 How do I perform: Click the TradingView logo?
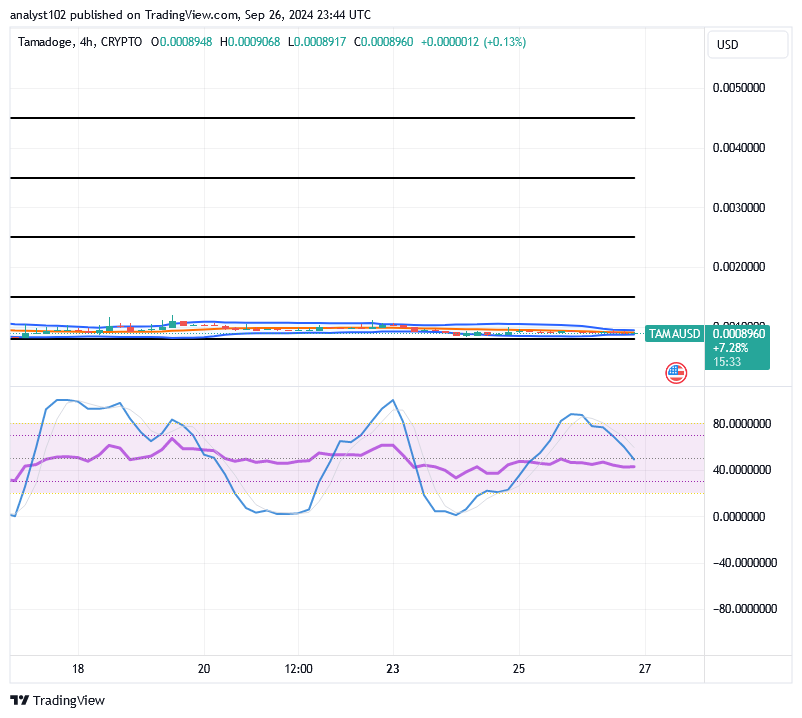click(20, 700)
